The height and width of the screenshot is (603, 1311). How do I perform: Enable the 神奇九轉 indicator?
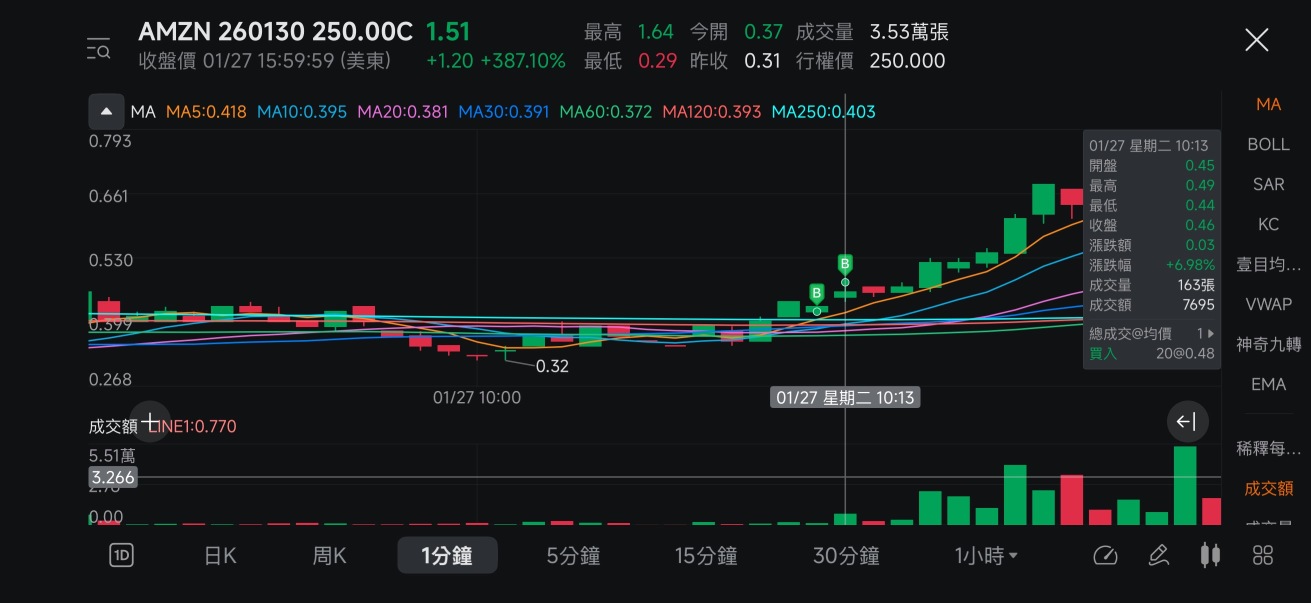[x=1268, y=344]
